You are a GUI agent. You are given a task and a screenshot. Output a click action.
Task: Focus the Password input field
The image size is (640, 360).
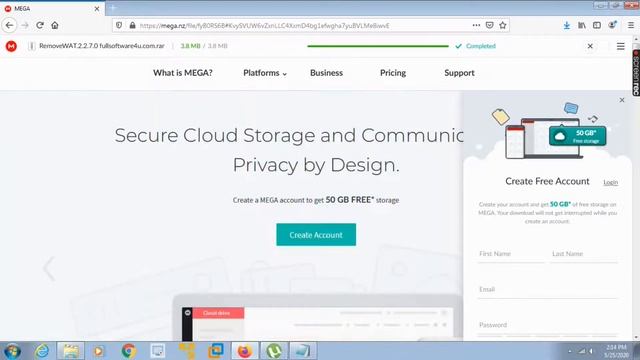click(548, 325)
